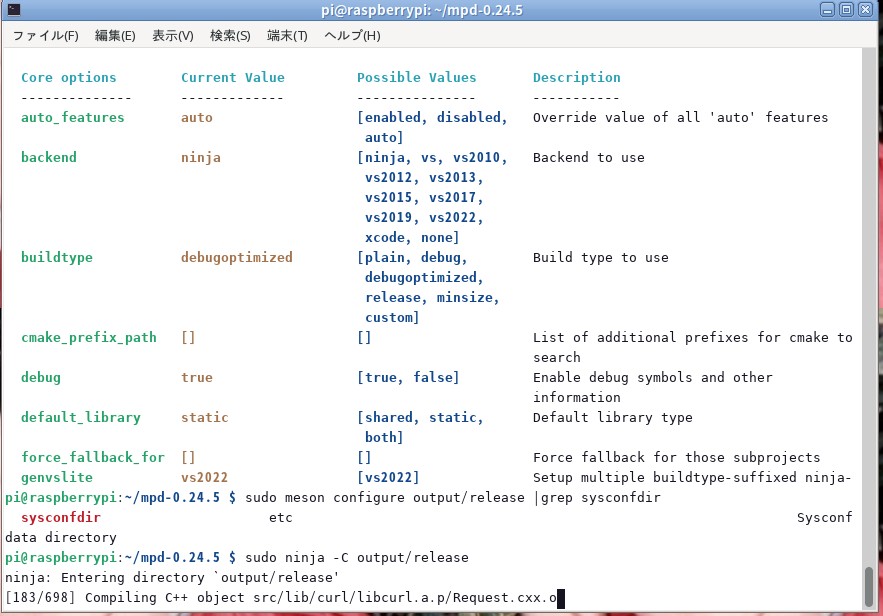This screenshot has height=616, width=883.
Task: Minimize the terminal window
Action: (825, 10)
